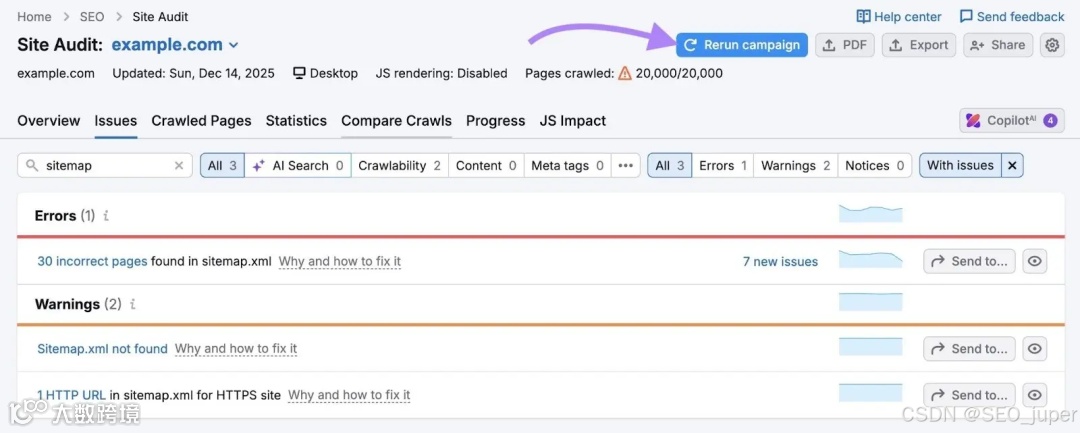Filter by AI Search category
Image resolution: width=1080 pixels, height=433 pixels.
coord(298,165)
